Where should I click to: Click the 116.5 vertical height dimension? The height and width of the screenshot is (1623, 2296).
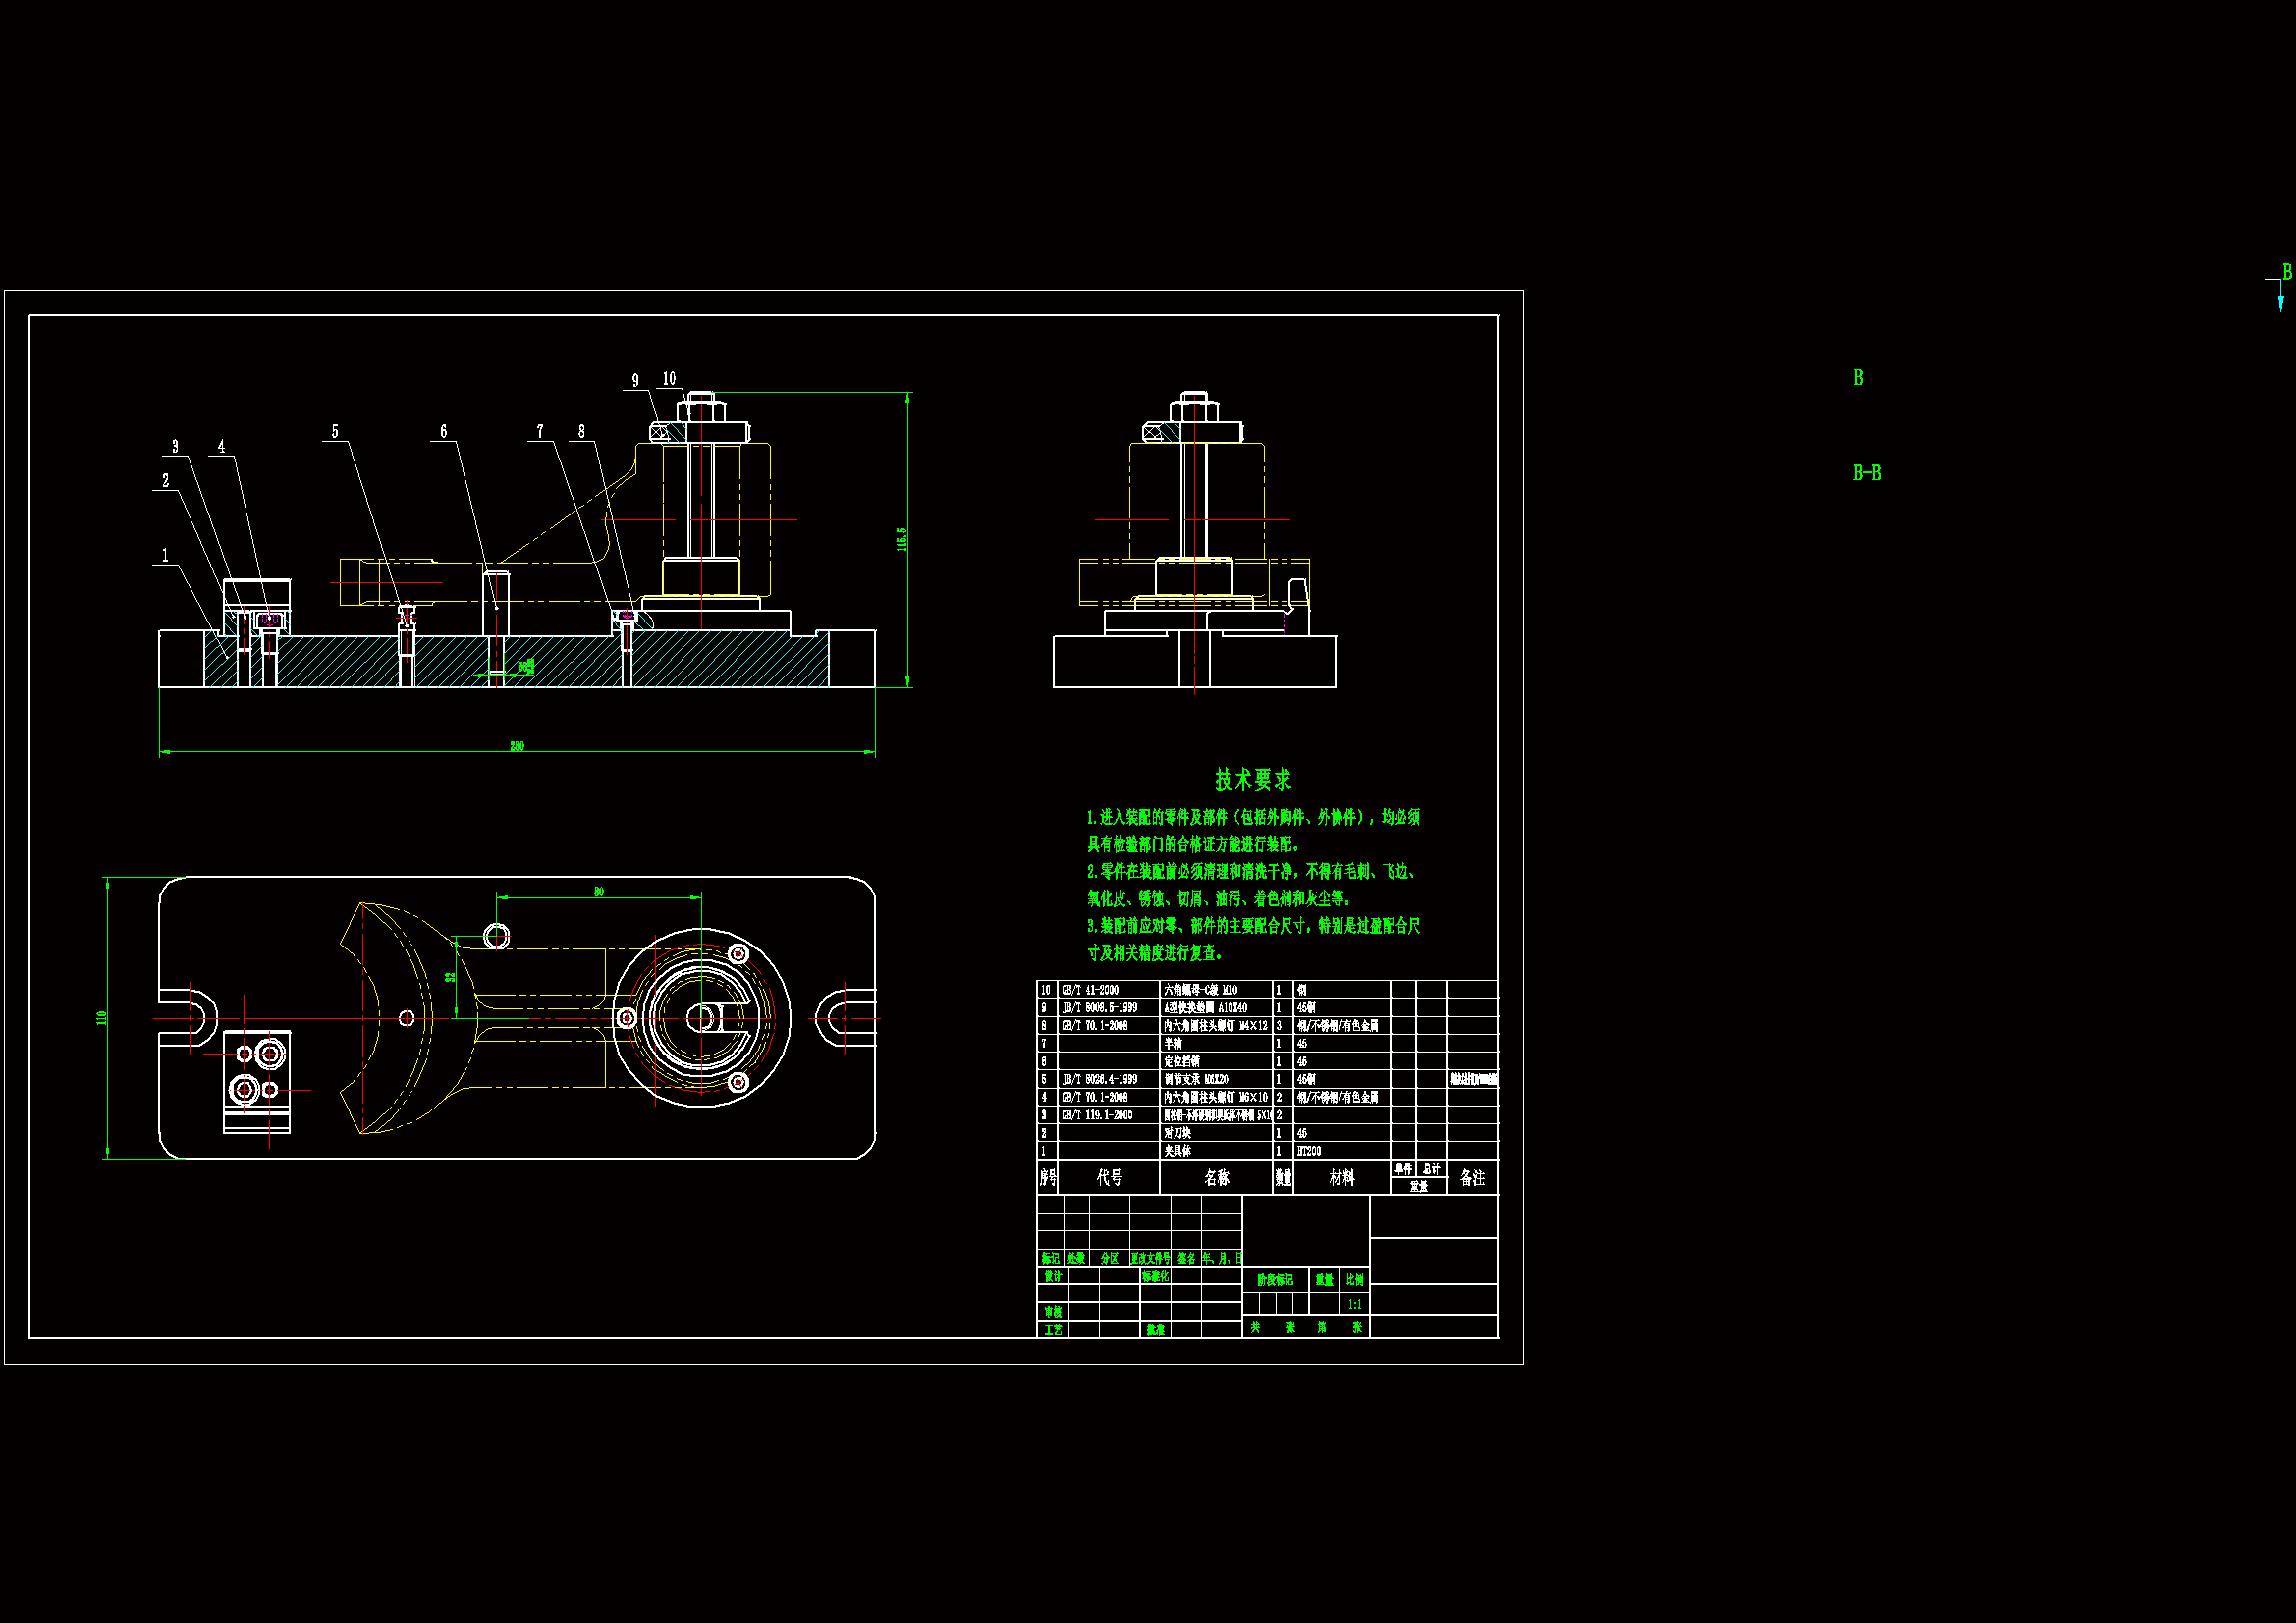pos(901,539)
